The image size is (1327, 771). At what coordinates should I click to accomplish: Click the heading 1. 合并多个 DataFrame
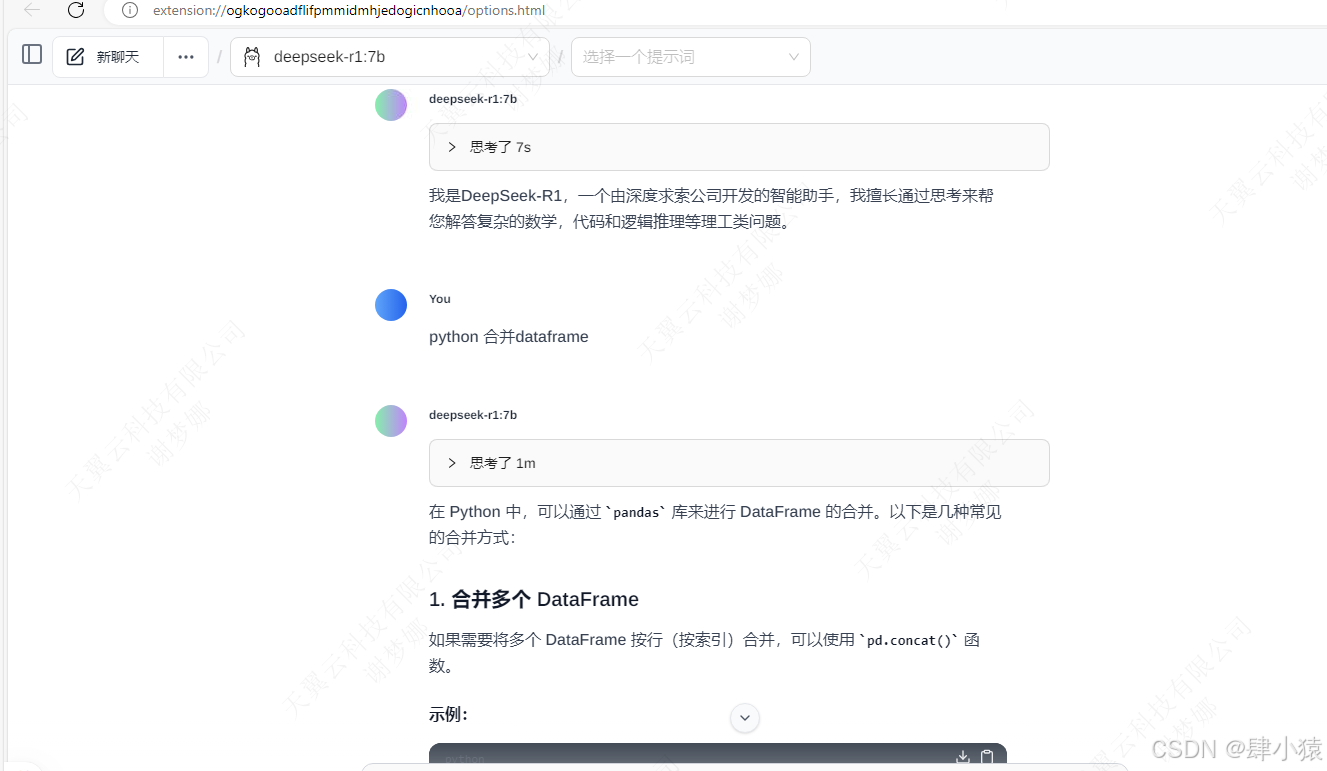(x=534, y=599)
